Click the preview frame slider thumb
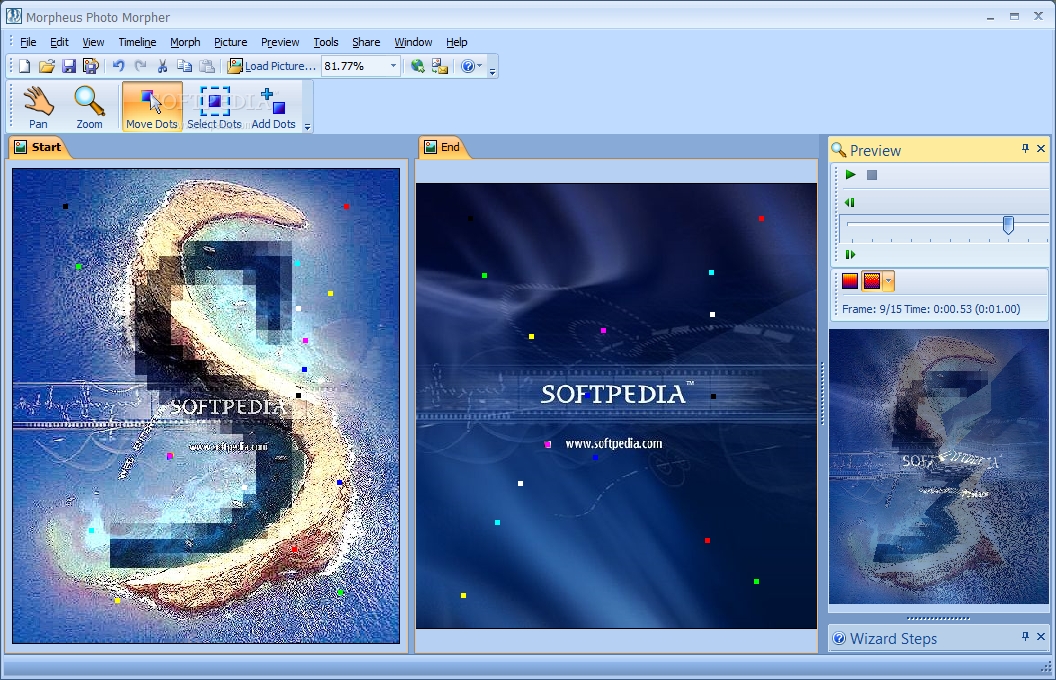 [1008, 225]
